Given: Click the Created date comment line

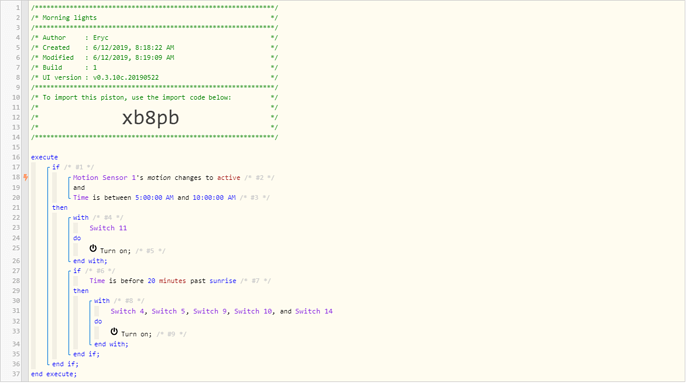Looking at the screenshot, I should (154, 48).
